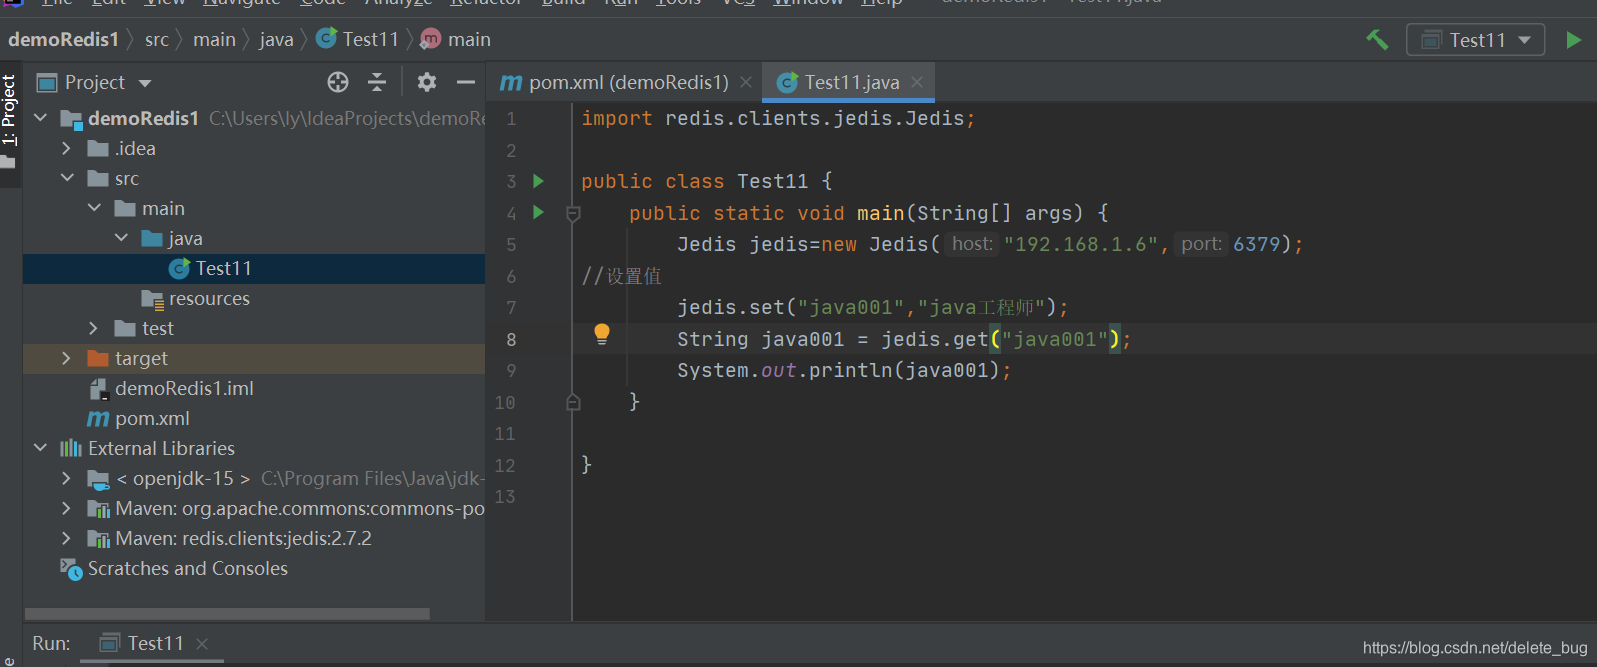Image resolution: width=1597 pixels, height=667 pixels.
Task: Expand the openjdk-15 library
Action: pos(67,478)
